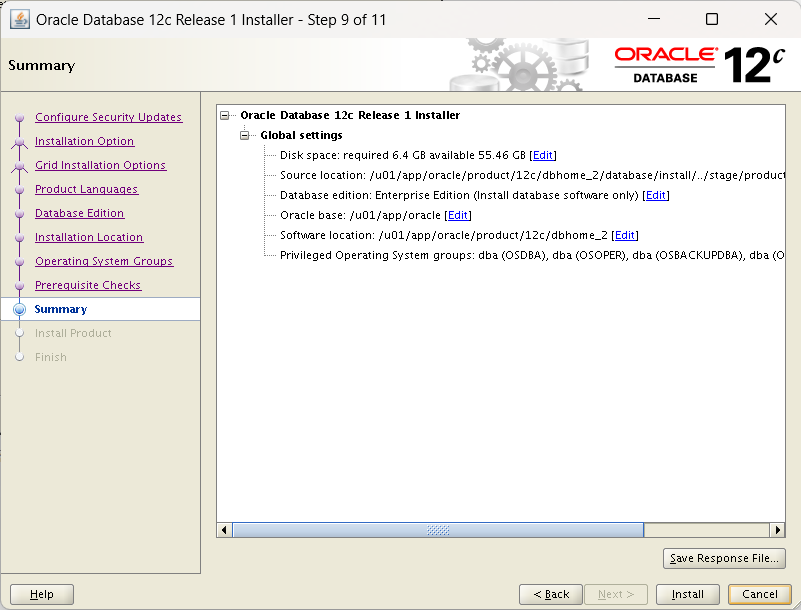801x610 pixels.
Task: Open Operating System Groups step
Action: pos(104,261)
